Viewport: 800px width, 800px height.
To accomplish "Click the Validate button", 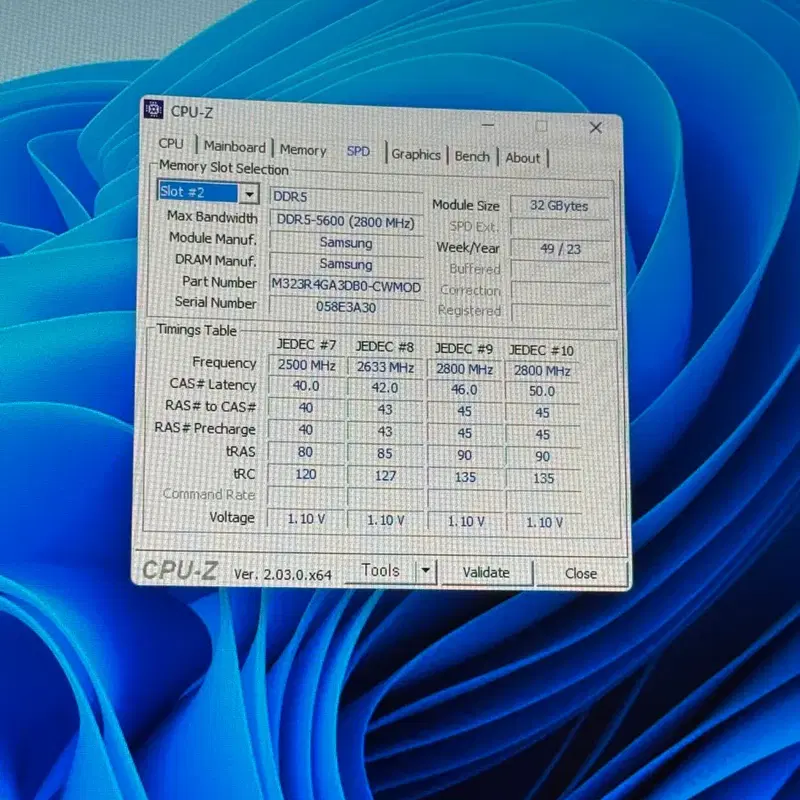I will 486,572.
